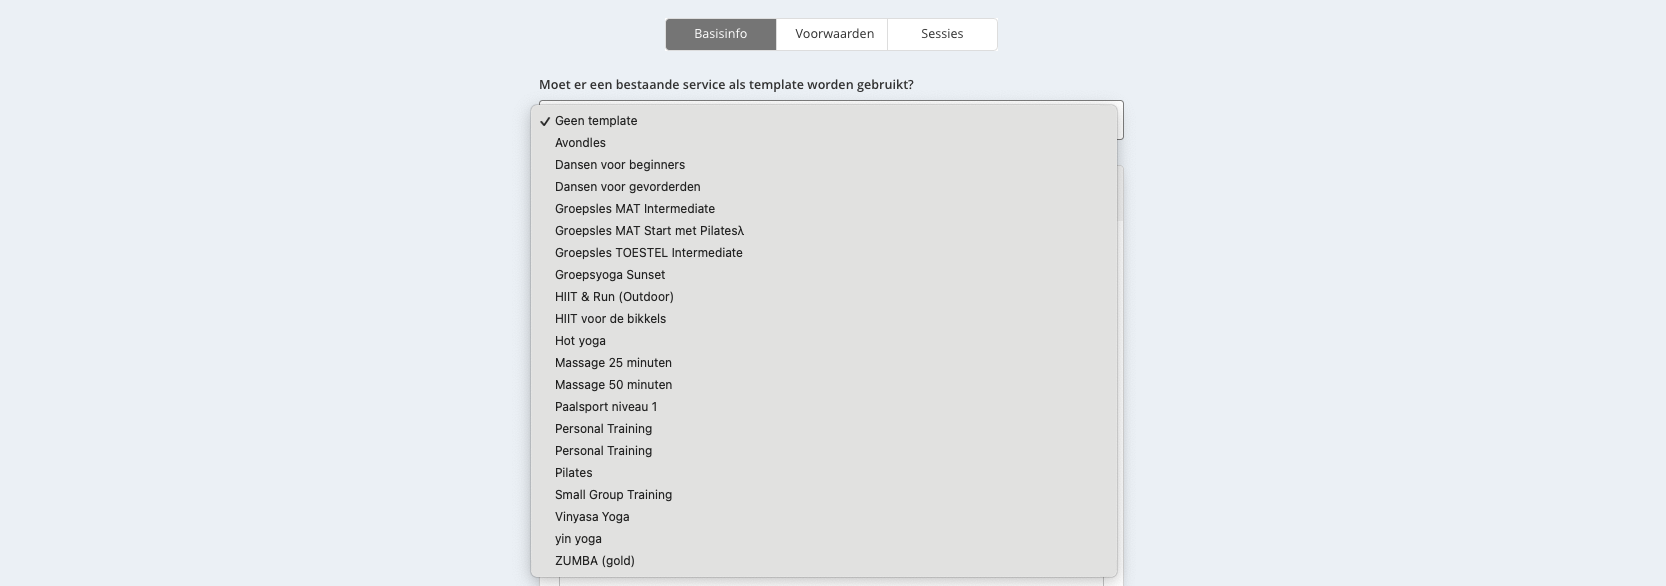This screenshot has width=1666, height=586.
Task: Select HIIT voor de bikkels
Action: click(824, 319)
